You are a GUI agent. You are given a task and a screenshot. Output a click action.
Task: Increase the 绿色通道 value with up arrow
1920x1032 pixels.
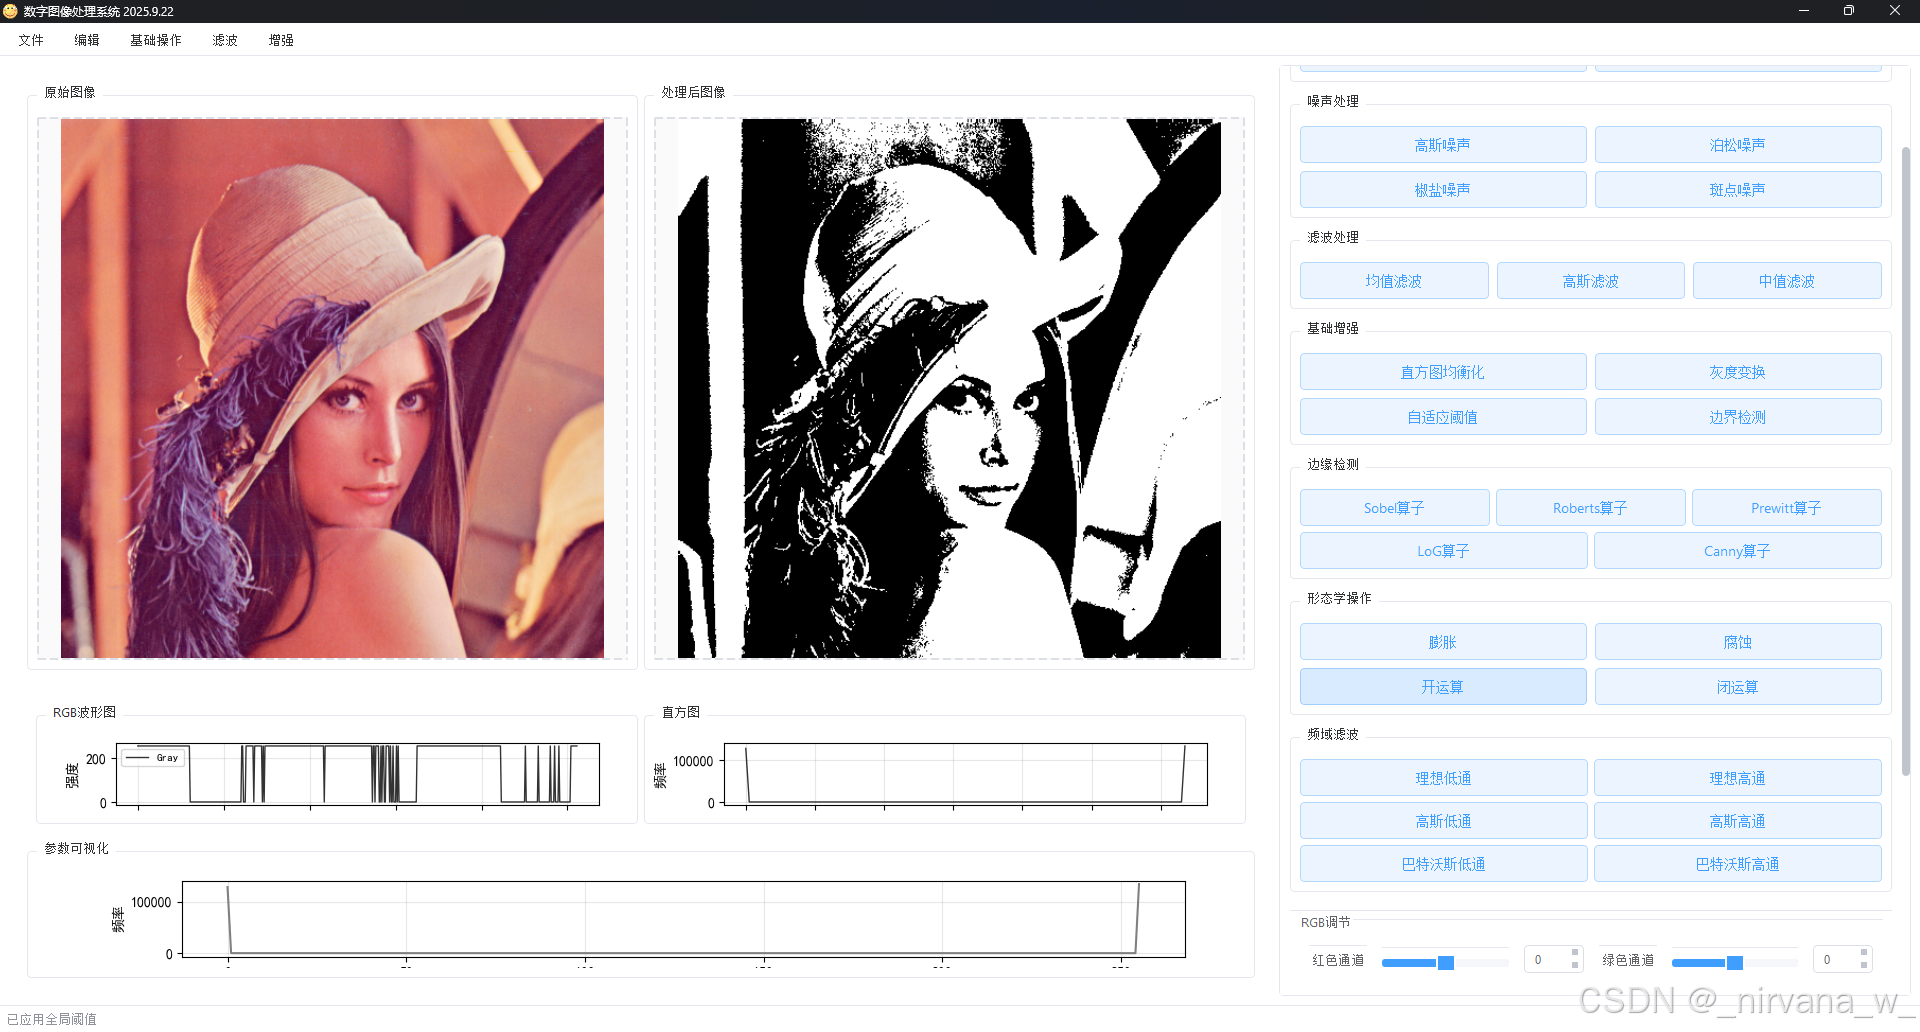[x=1864, y=953]
